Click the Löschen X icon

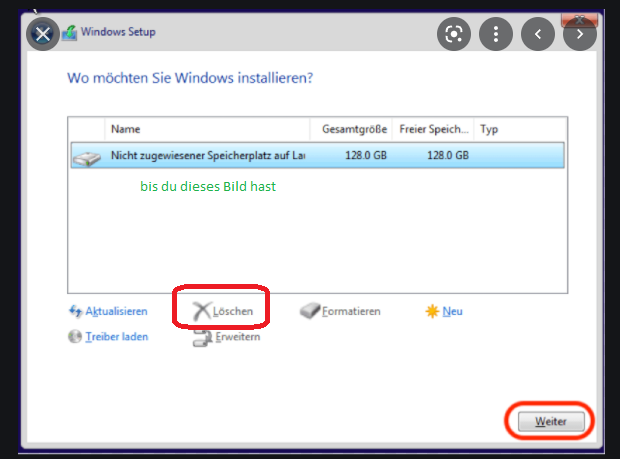pyautogui.click(x=202, y=311)
